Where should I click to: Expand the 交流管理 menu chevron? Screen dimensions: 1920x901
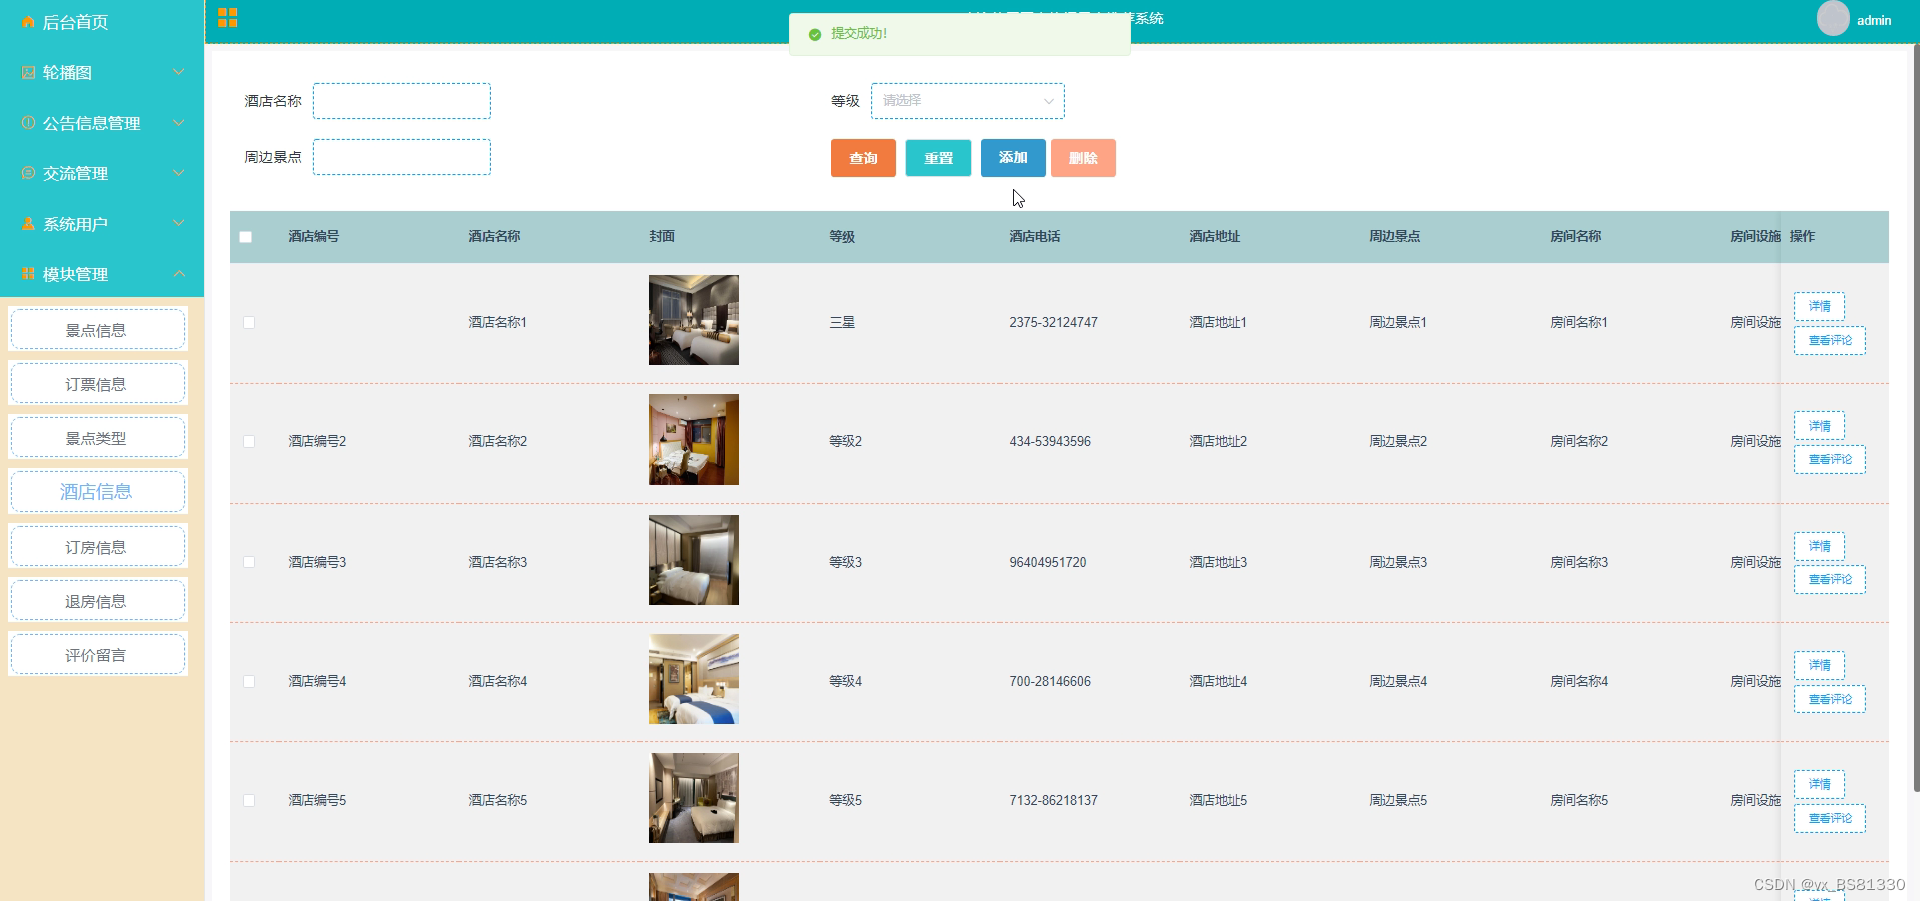click(x=179, y=173)
